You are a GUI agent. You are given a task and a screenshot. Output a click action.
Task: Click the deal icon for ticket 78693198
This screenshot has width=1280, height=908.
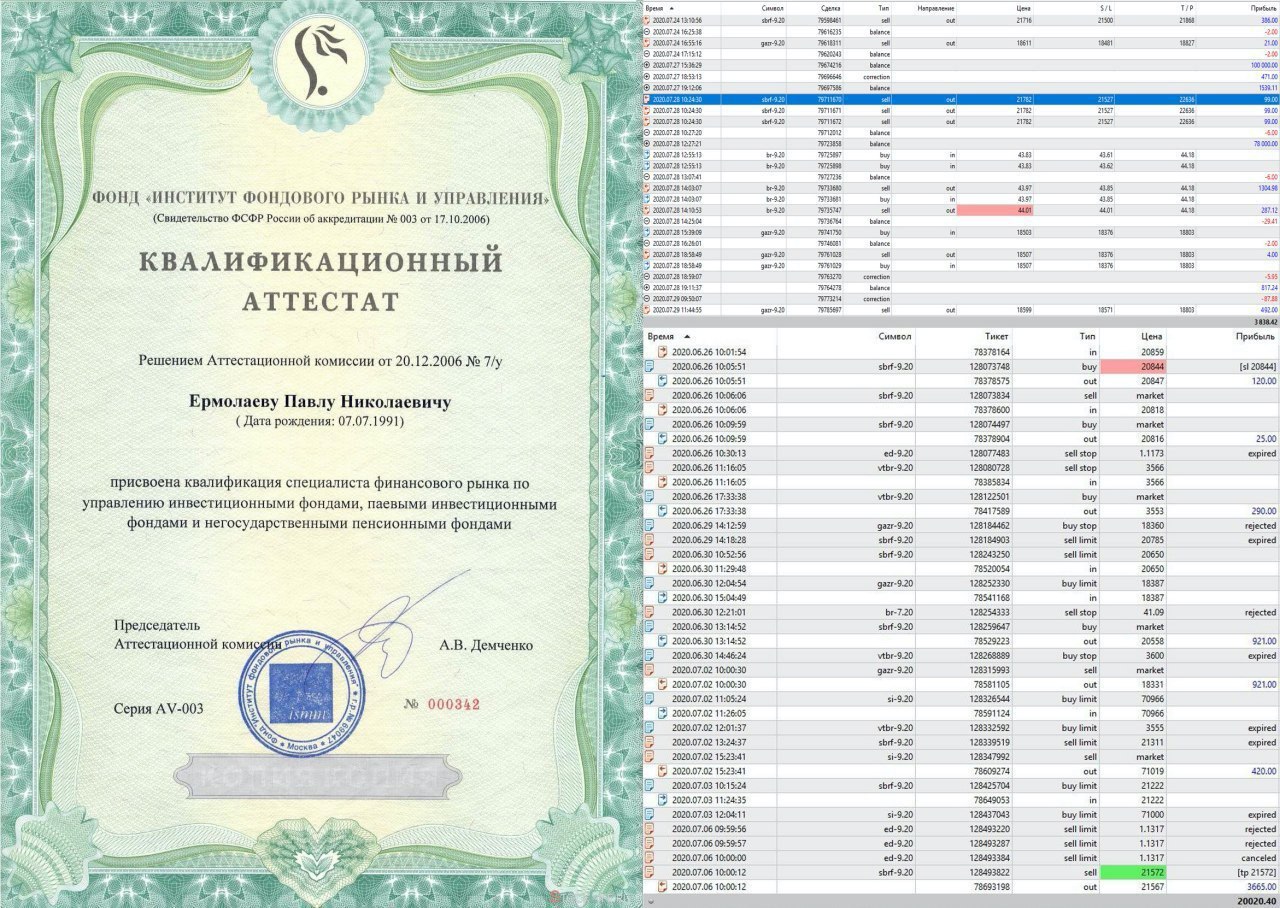tap(662, 887)
